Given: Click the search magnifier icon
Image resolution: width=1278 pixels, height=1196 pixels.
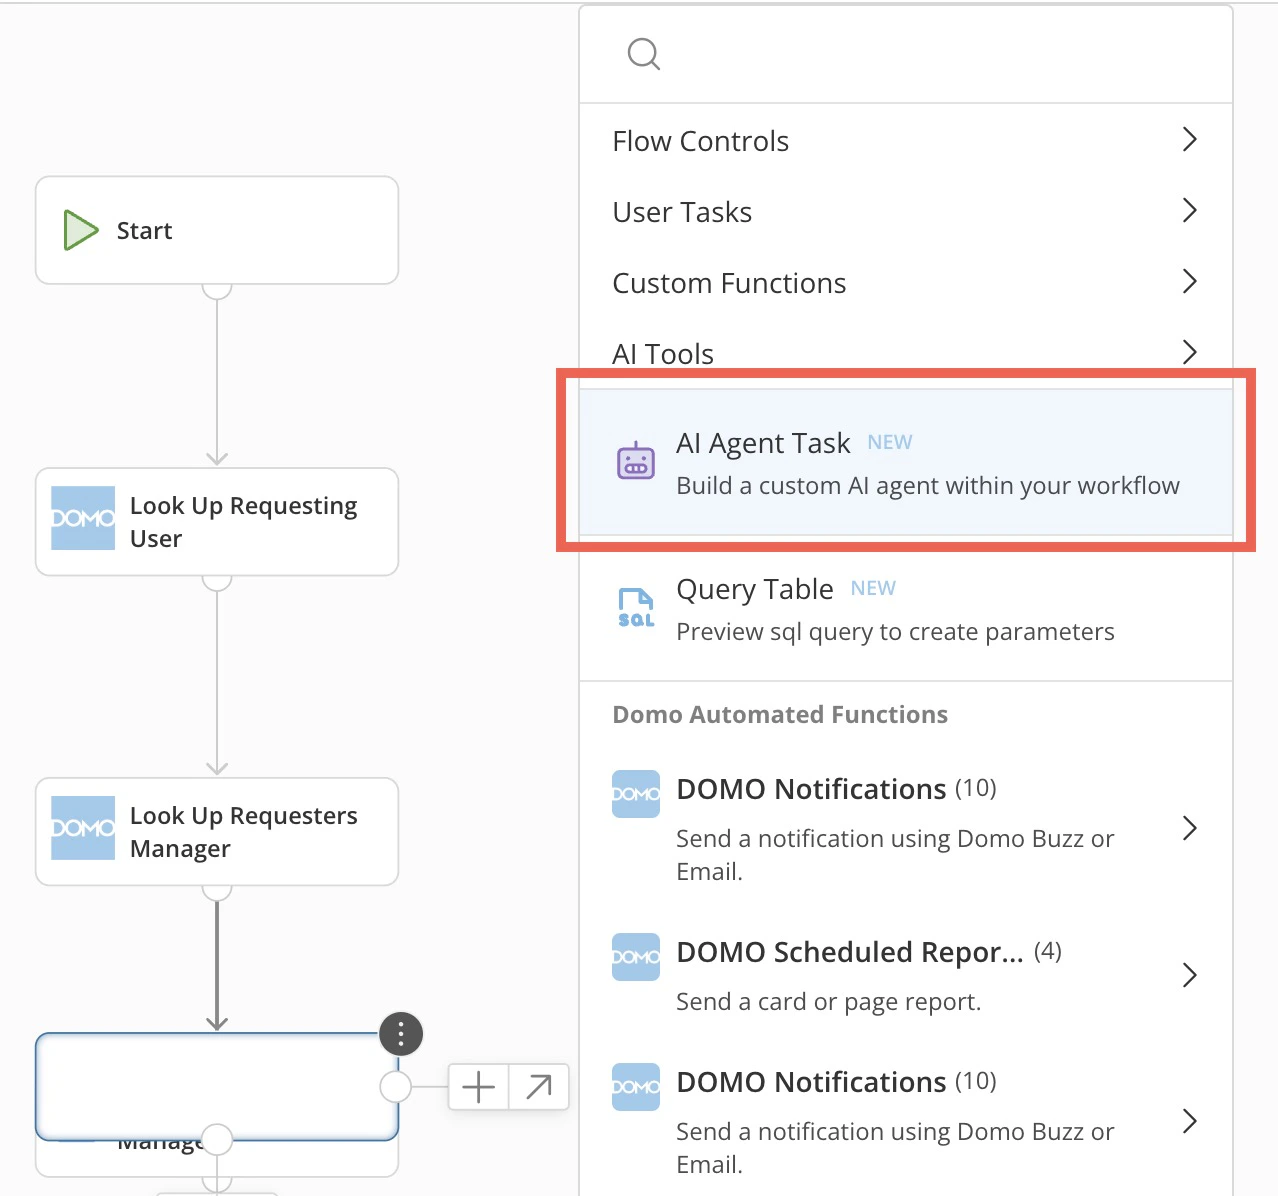Looking at the screenshot, I should point(643,54).
